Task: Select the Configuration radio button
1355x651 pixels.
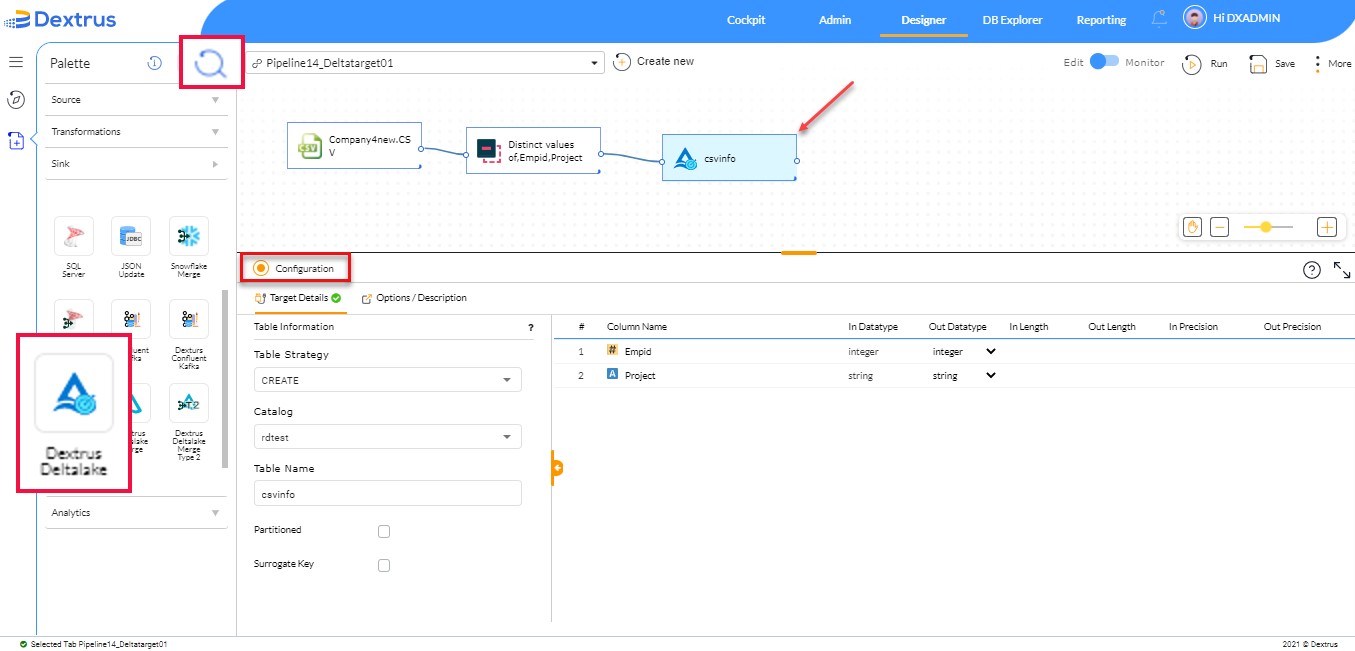Action: (261, 268)
